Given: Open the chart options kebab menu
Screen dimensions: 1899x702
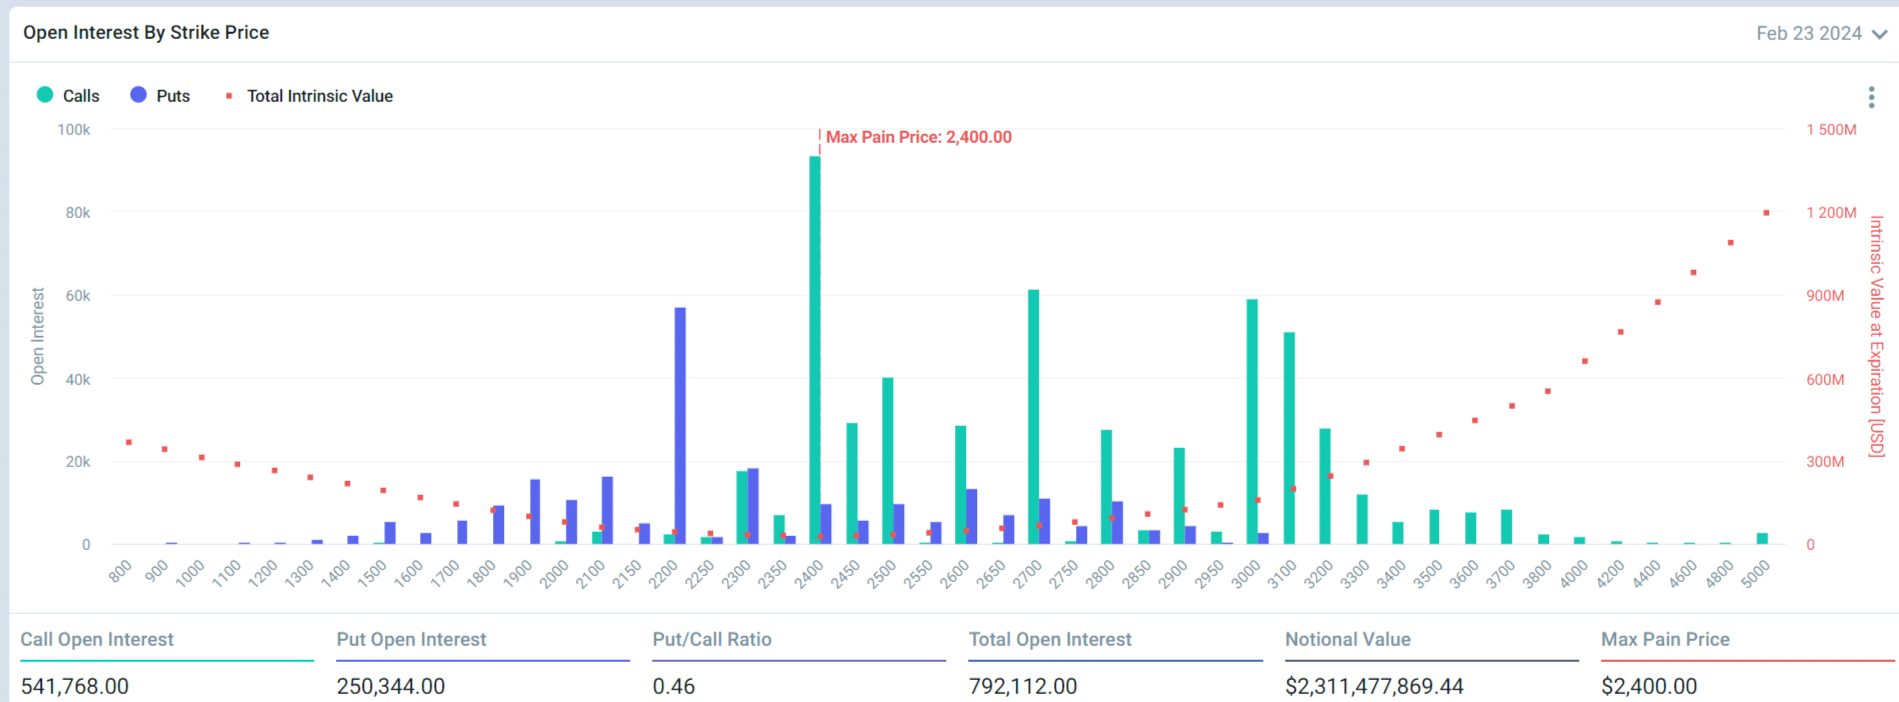Looking at the screenshot, I should (1871, 97).
